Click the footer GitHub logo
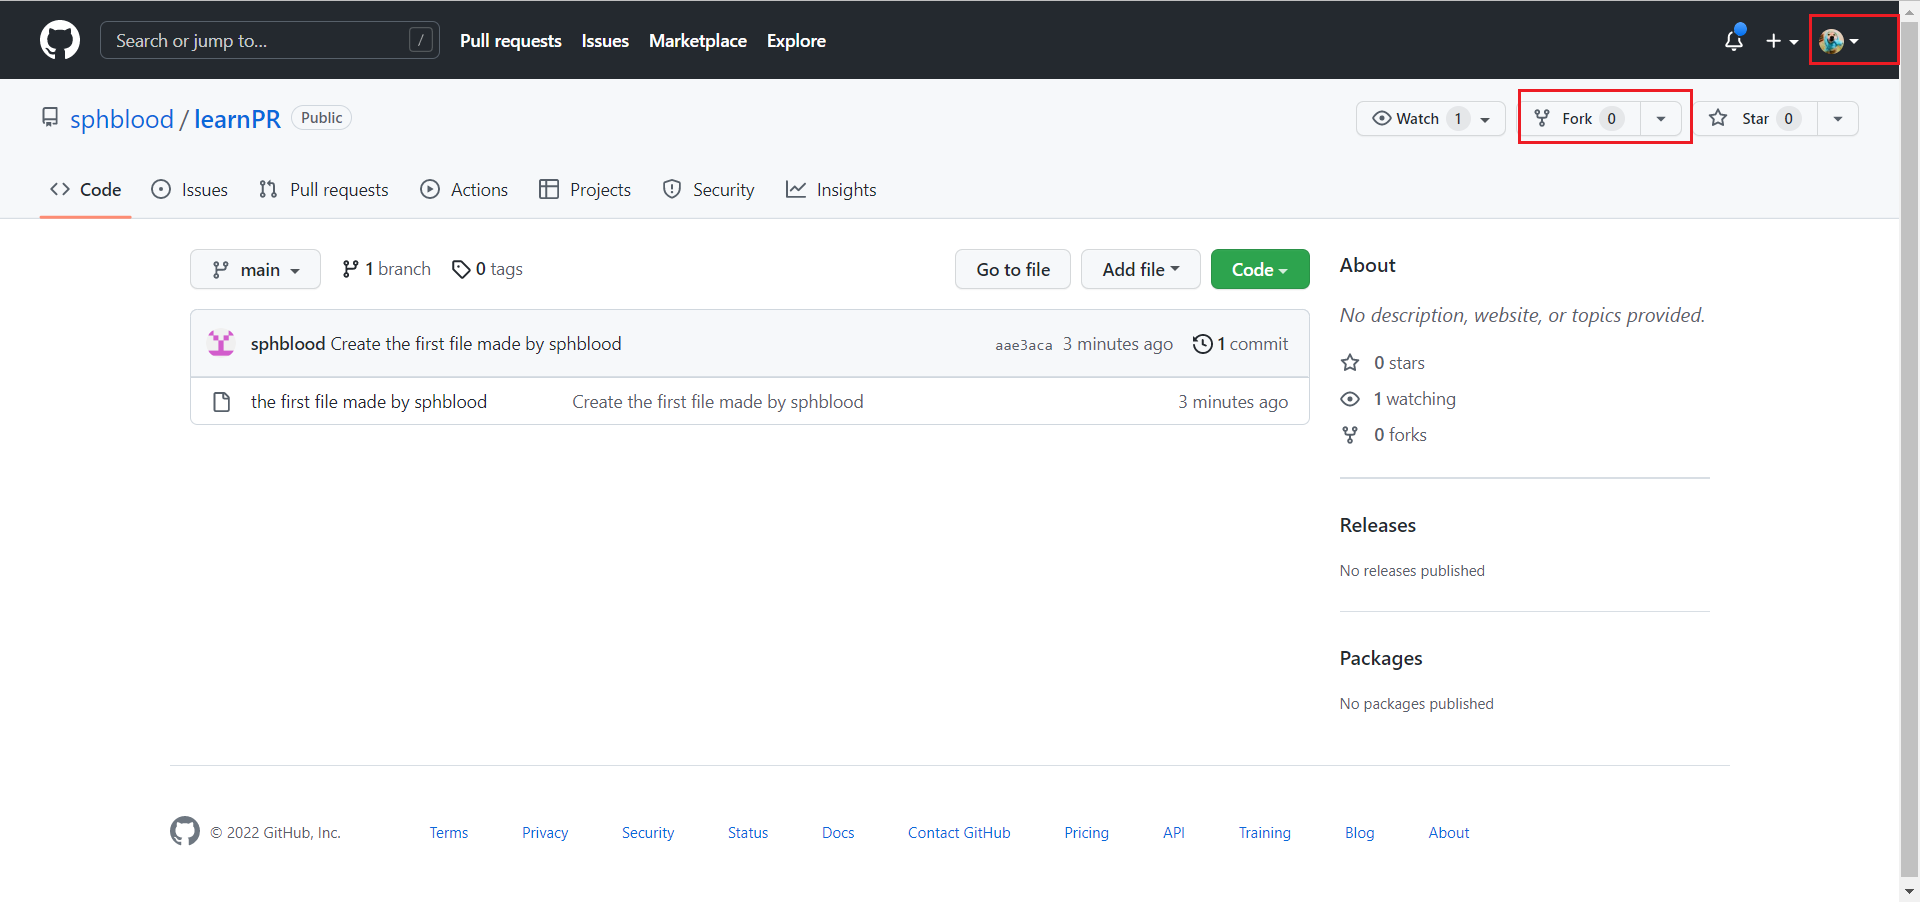The image size is (1920, 902). 185,831
